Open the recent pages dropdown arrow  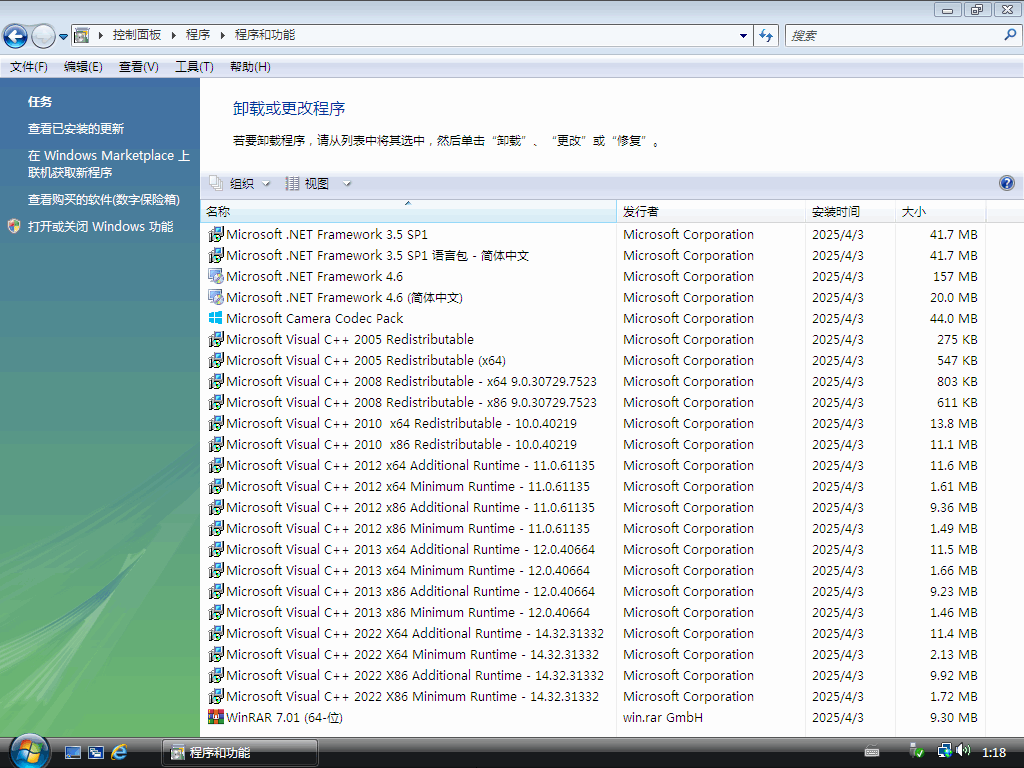tap(63, 37)
